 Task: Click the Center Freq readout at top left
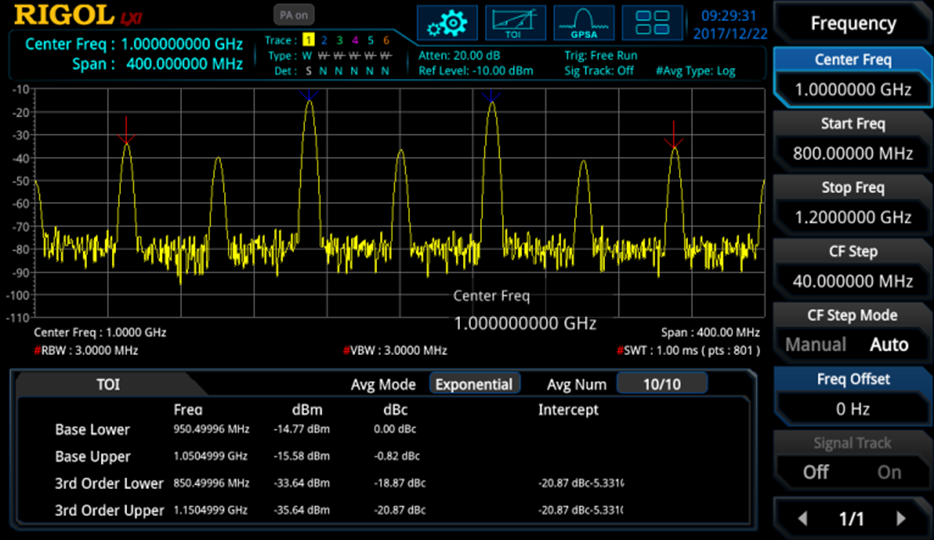click(x=134, y=45)
